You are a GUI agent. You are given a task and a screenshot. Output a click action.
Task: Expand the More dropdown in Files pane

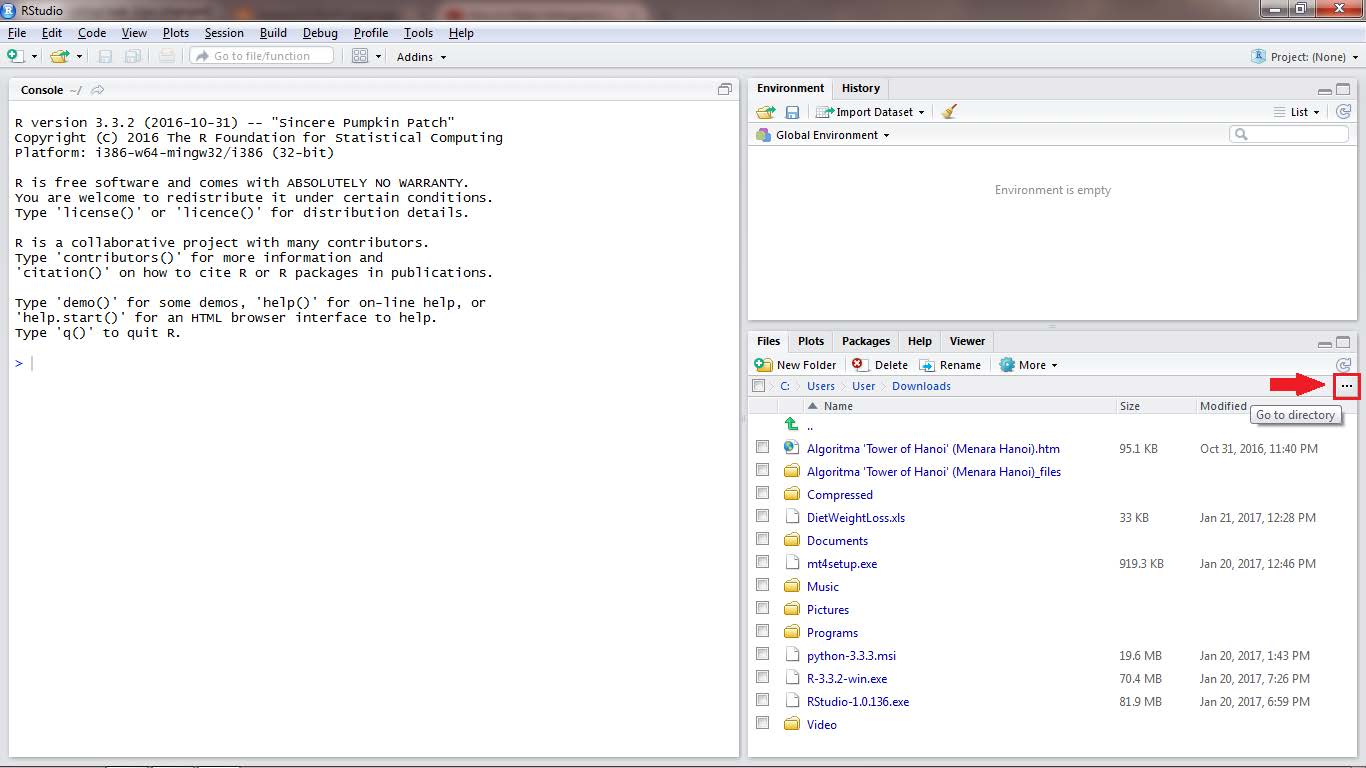click(1028, 365)
